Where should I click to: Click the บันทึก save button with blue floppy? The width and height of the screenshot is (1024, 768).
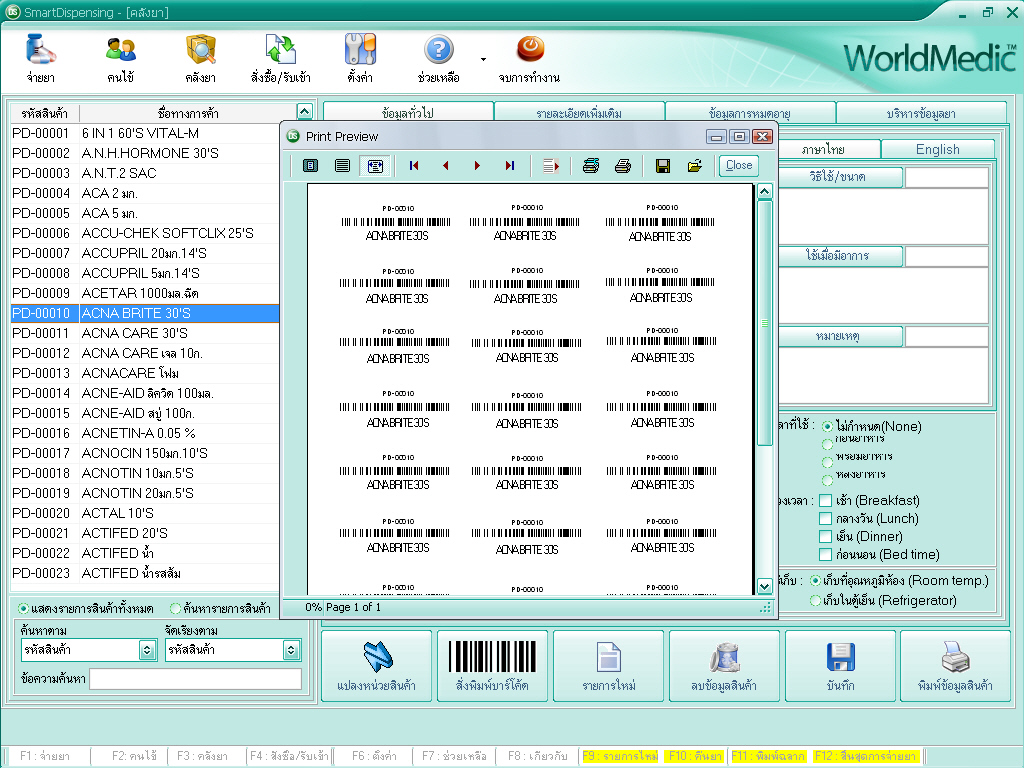tap(840, 665)
